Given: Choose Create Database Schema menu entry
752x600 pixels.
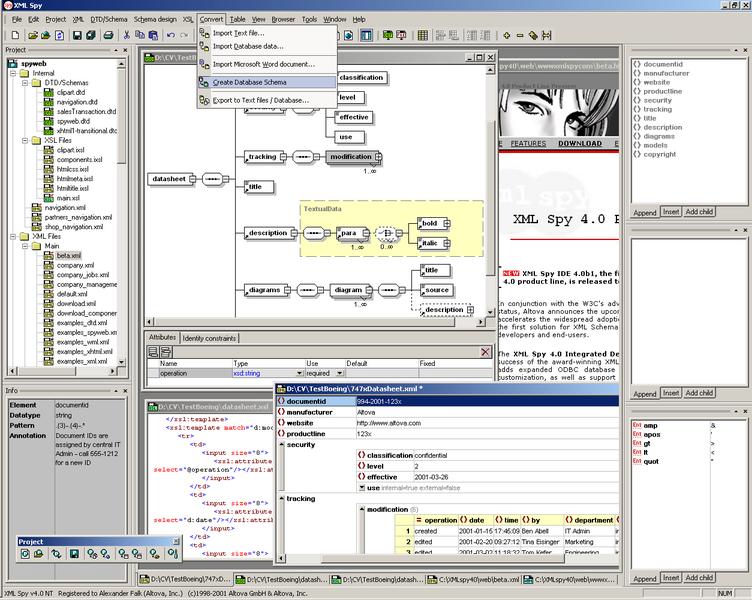Looking at the screenshot, I should click(267, 82).
